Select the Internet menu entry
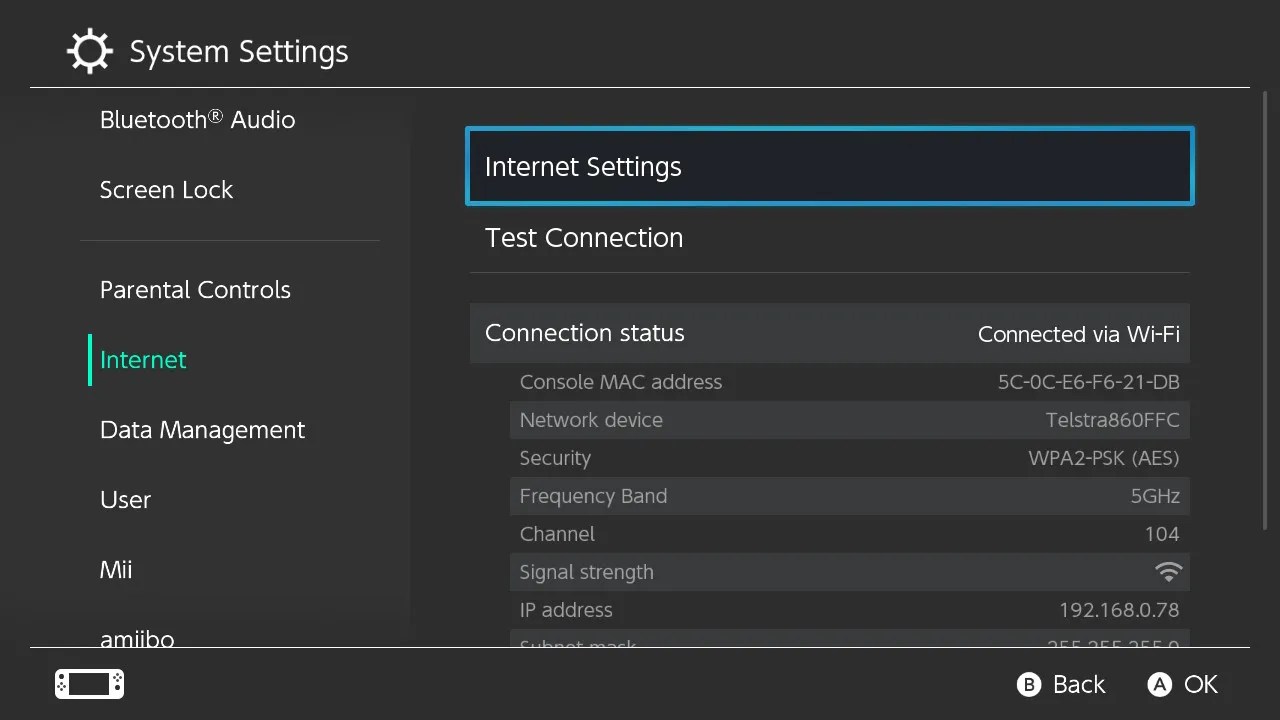 click(x=143, y=359)
